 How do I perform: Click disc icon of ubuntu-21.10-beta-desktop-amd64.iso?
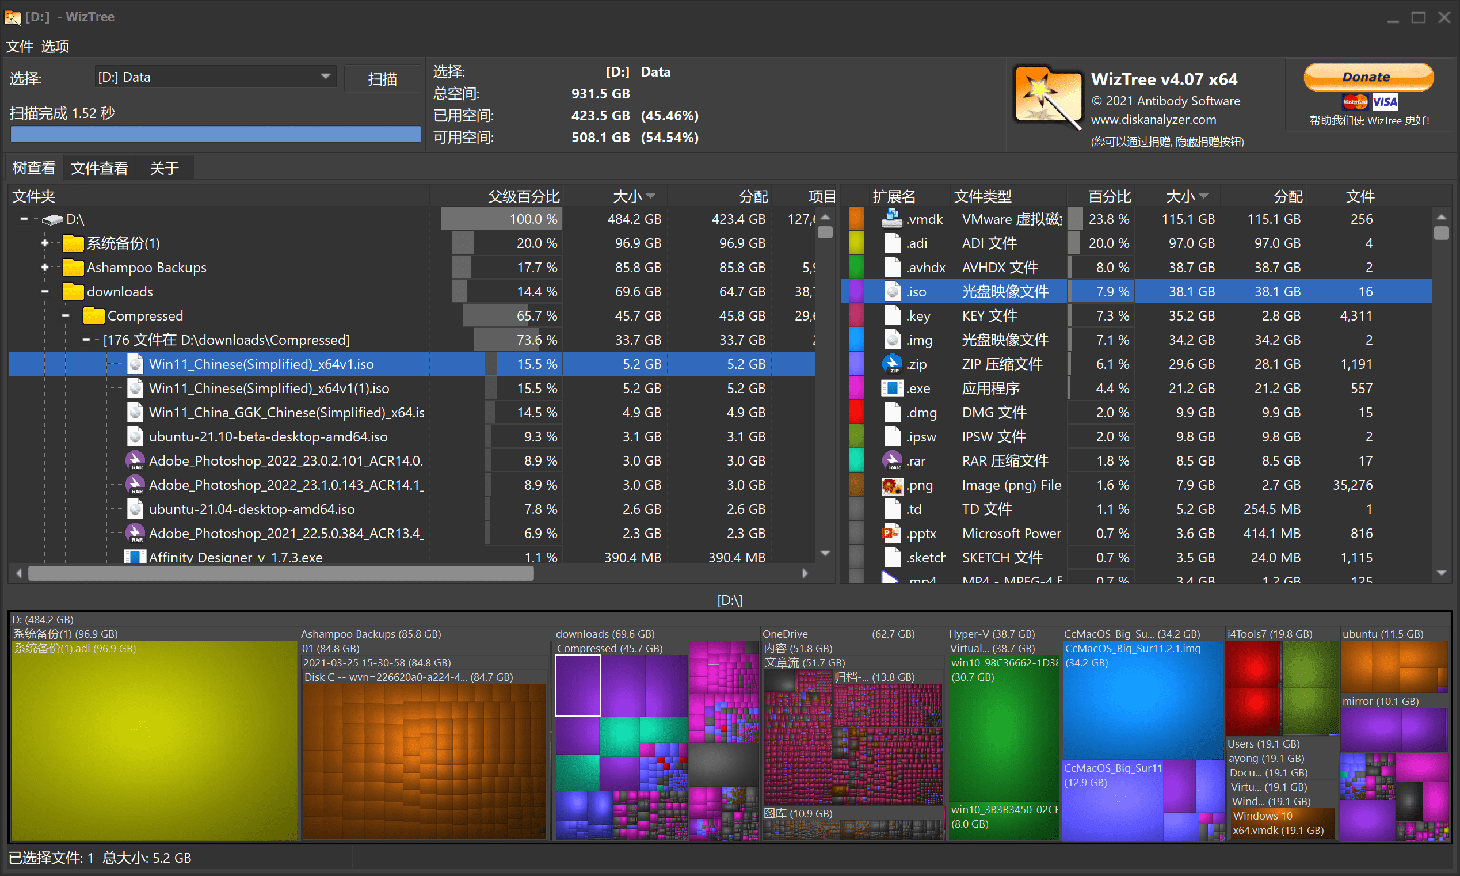[135, 436]
